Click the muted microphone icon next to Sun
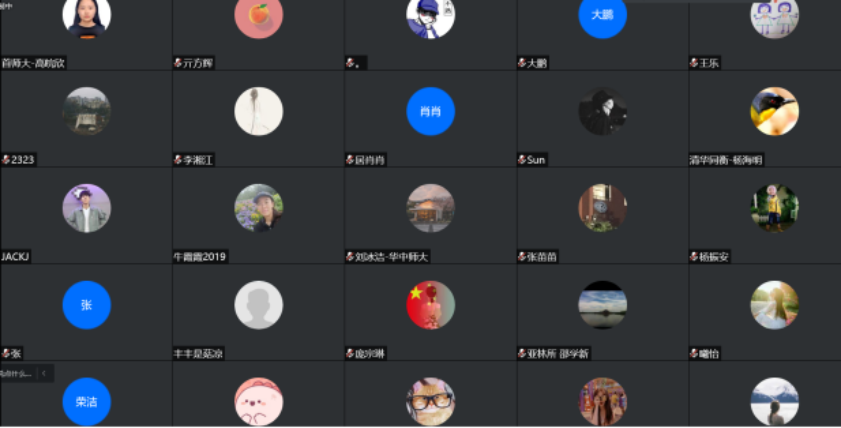 coord(521,160)
